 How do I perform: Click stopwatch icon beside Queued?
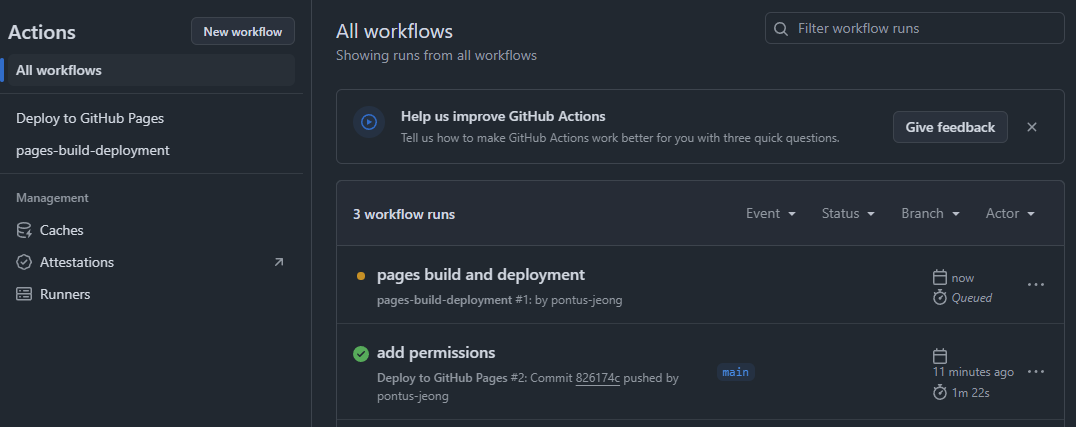point(940,297)
